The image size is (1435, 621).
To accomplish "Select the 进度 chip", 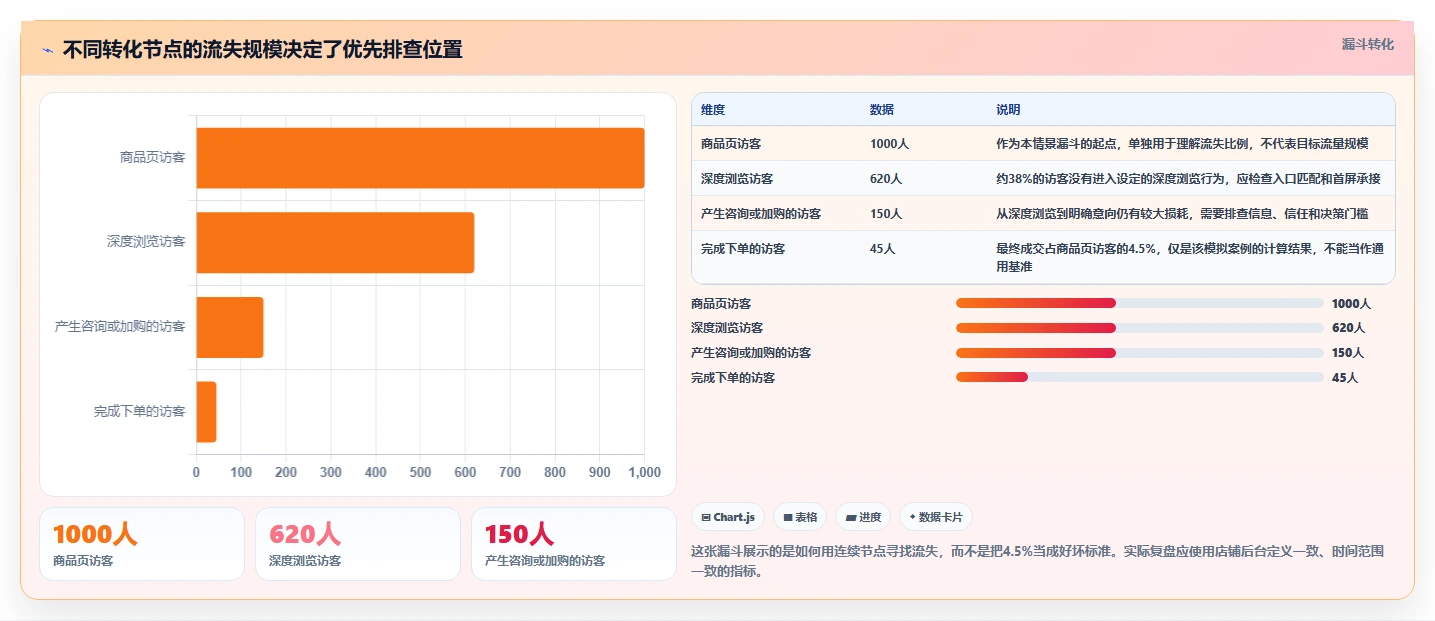I will pyautogui.click(x=863, y=517).
